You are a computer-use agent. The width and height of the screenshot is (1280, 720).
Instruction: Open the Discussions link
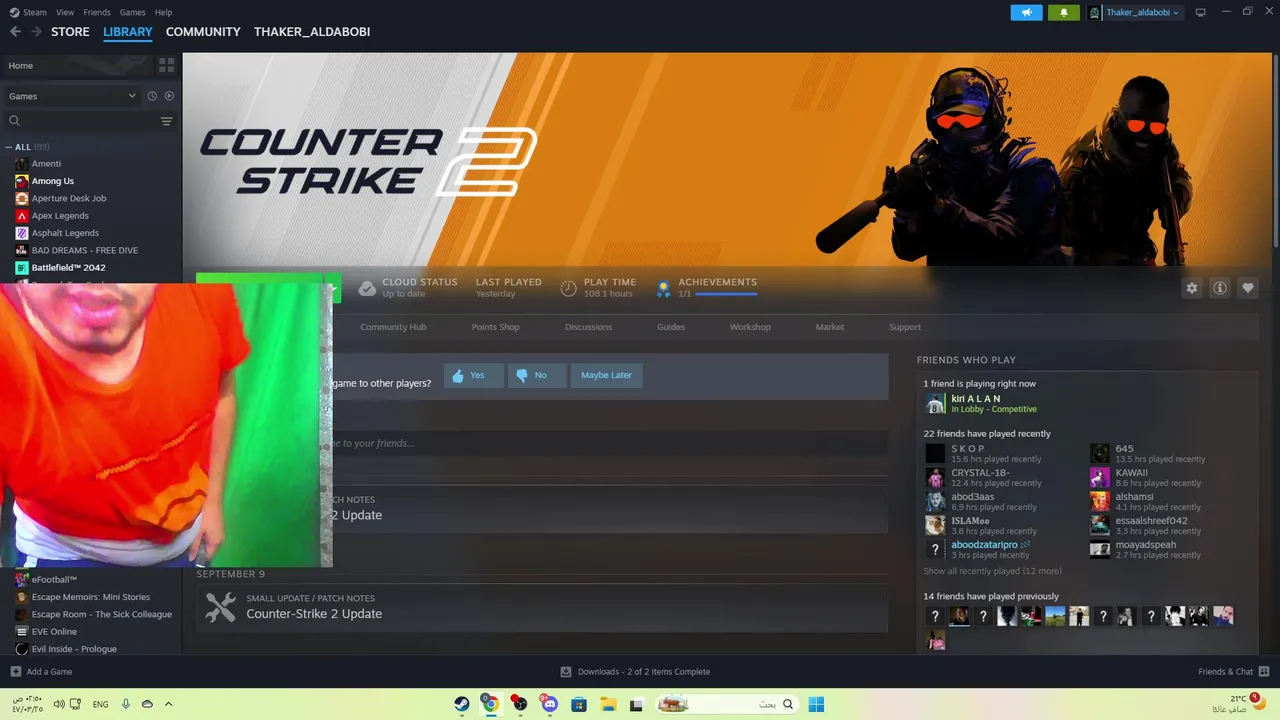click(588, 327)
